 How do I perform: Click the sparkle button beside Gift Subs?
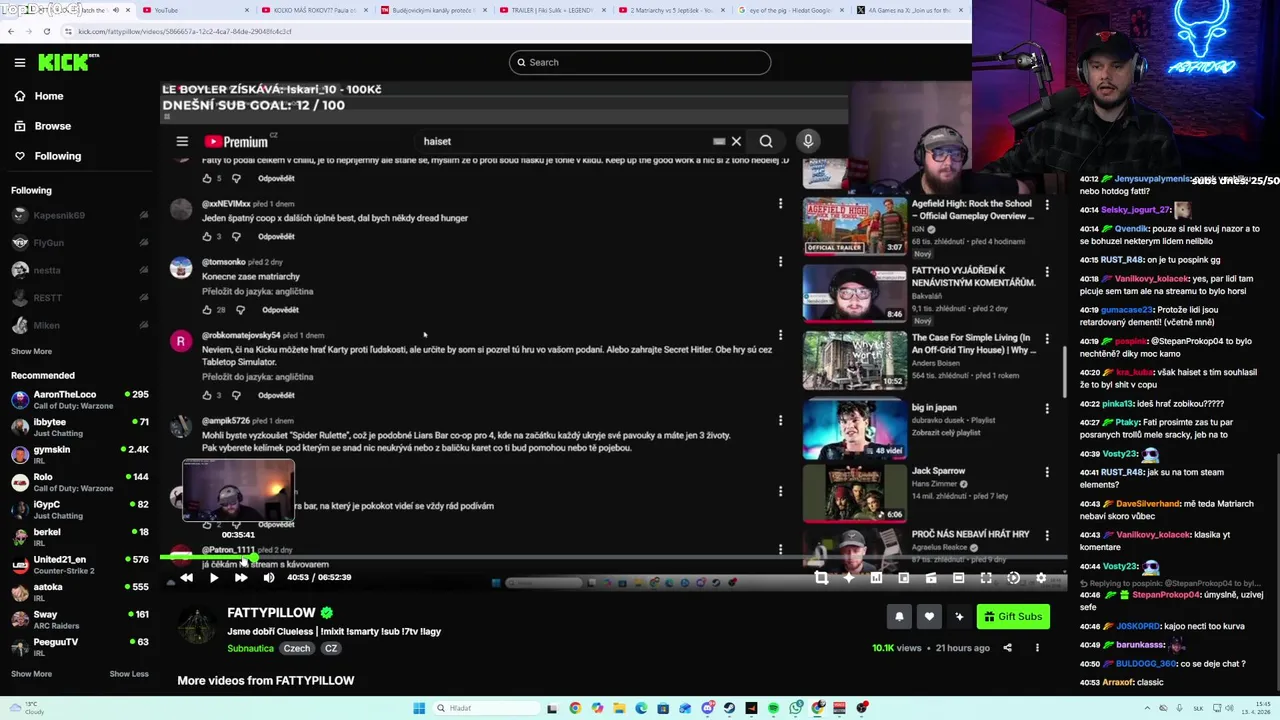coord(959,617)
